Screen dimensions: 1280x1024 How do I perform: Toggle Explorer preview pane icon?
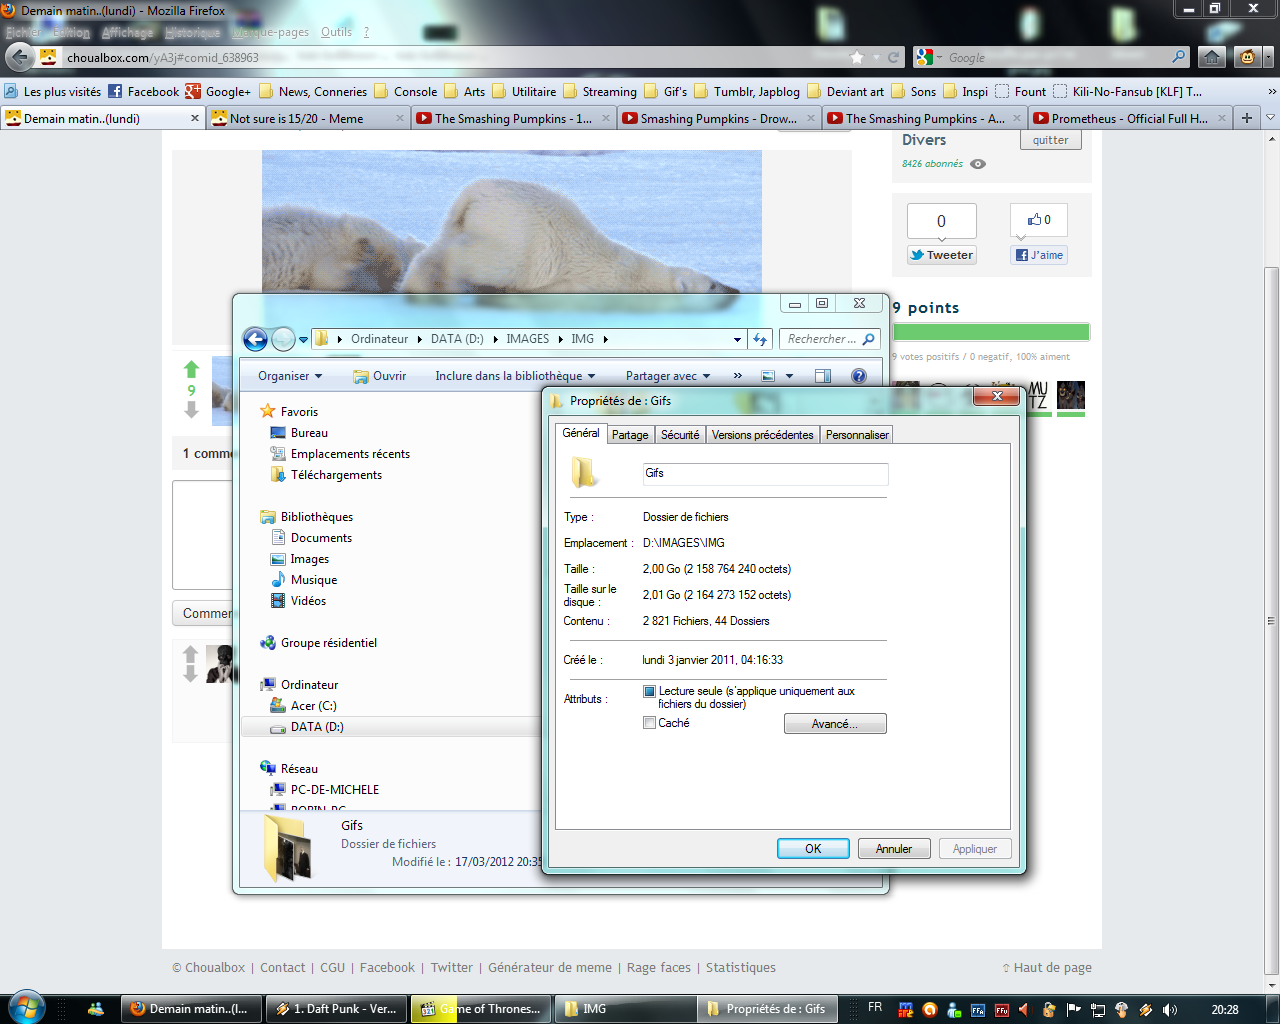click(823, 376)
